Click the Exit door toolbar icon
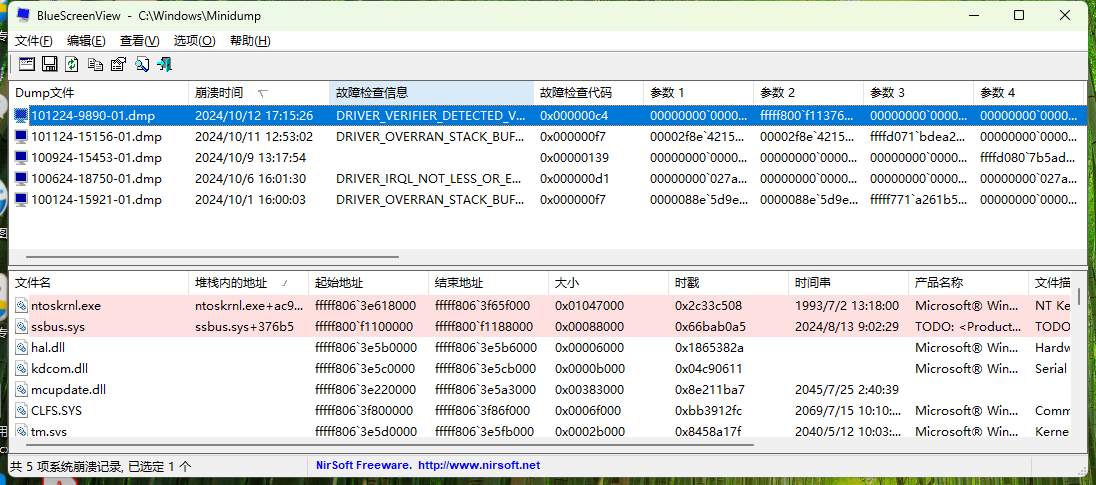 click(165, 64)
